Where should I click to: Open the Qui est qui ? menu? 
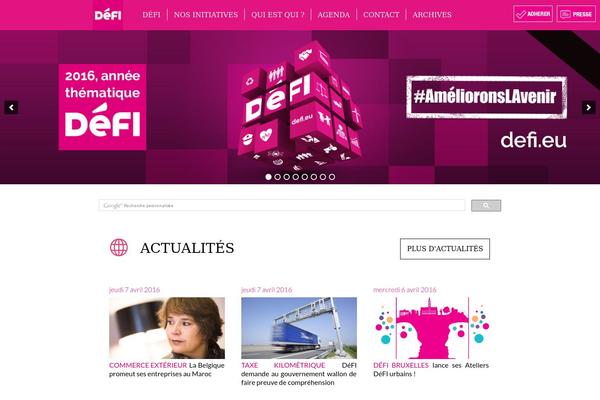pyautogui.click(x=278, y=15)
